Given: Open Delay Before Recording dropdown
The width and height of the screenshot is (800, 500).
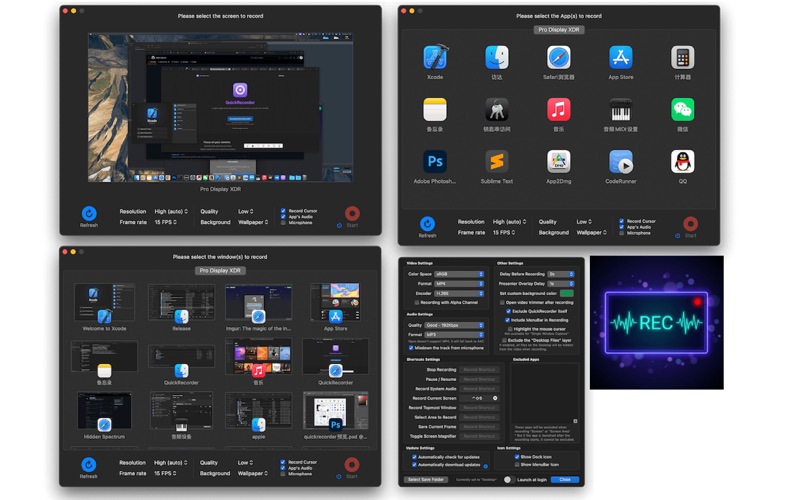Looking at the screenshot, I should 561,274.
